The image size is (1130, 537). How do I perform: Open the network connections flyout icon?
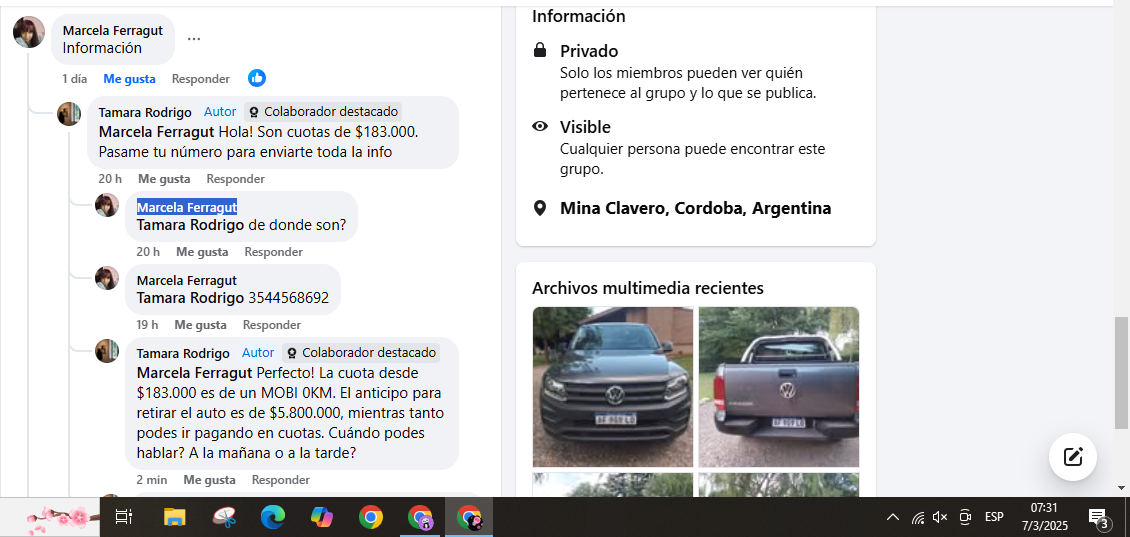[917, 517]
